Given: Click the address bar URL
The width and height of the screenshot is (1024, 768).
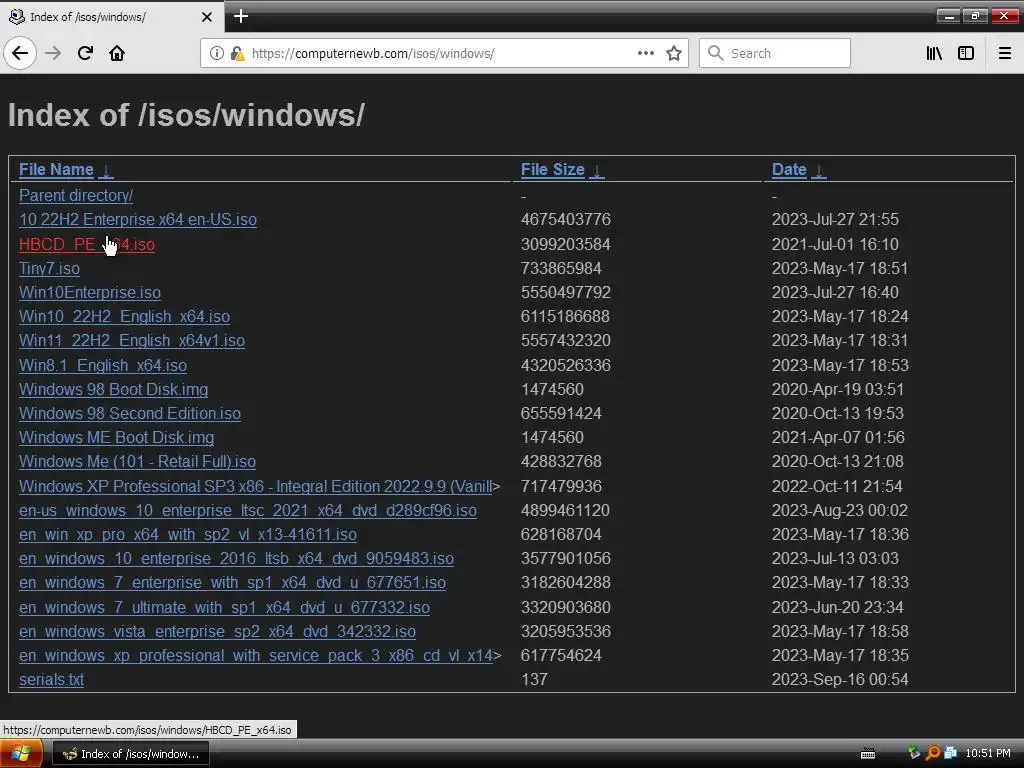Looking at the screenshot, I should point(373,54).
